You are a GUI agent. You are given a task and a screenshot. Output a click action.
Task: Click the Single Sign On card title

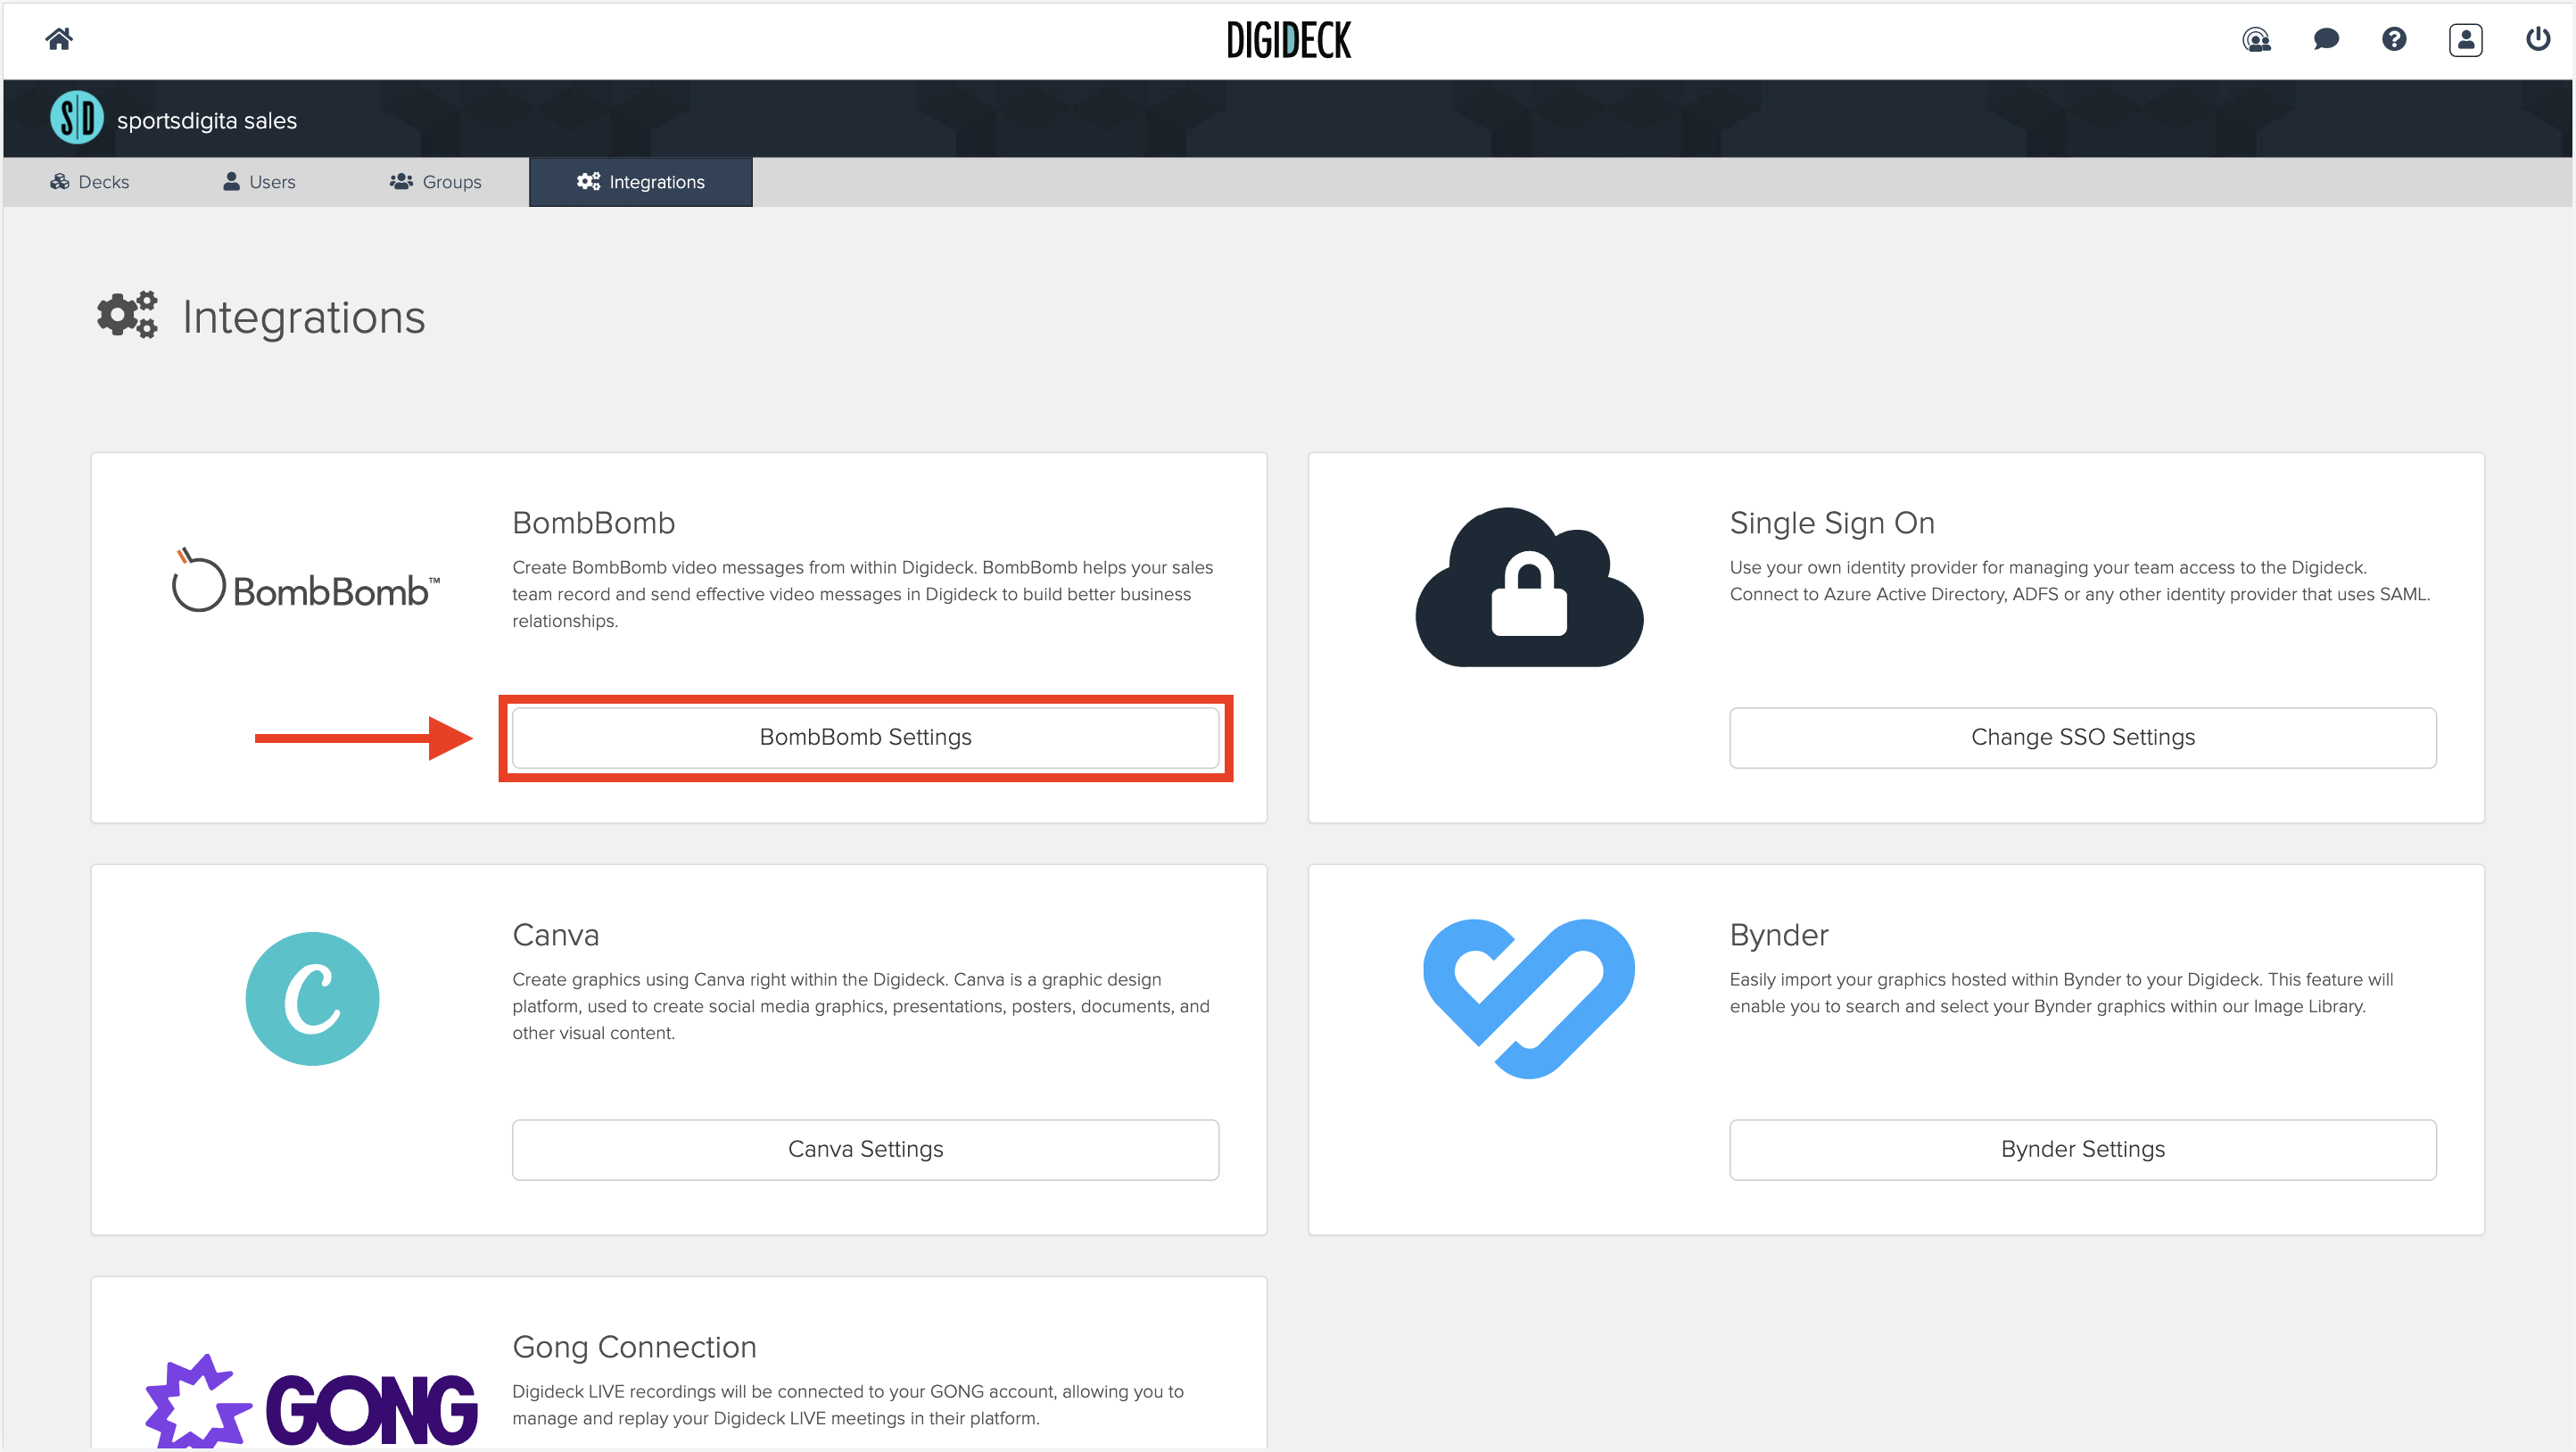pos(1832,523)
